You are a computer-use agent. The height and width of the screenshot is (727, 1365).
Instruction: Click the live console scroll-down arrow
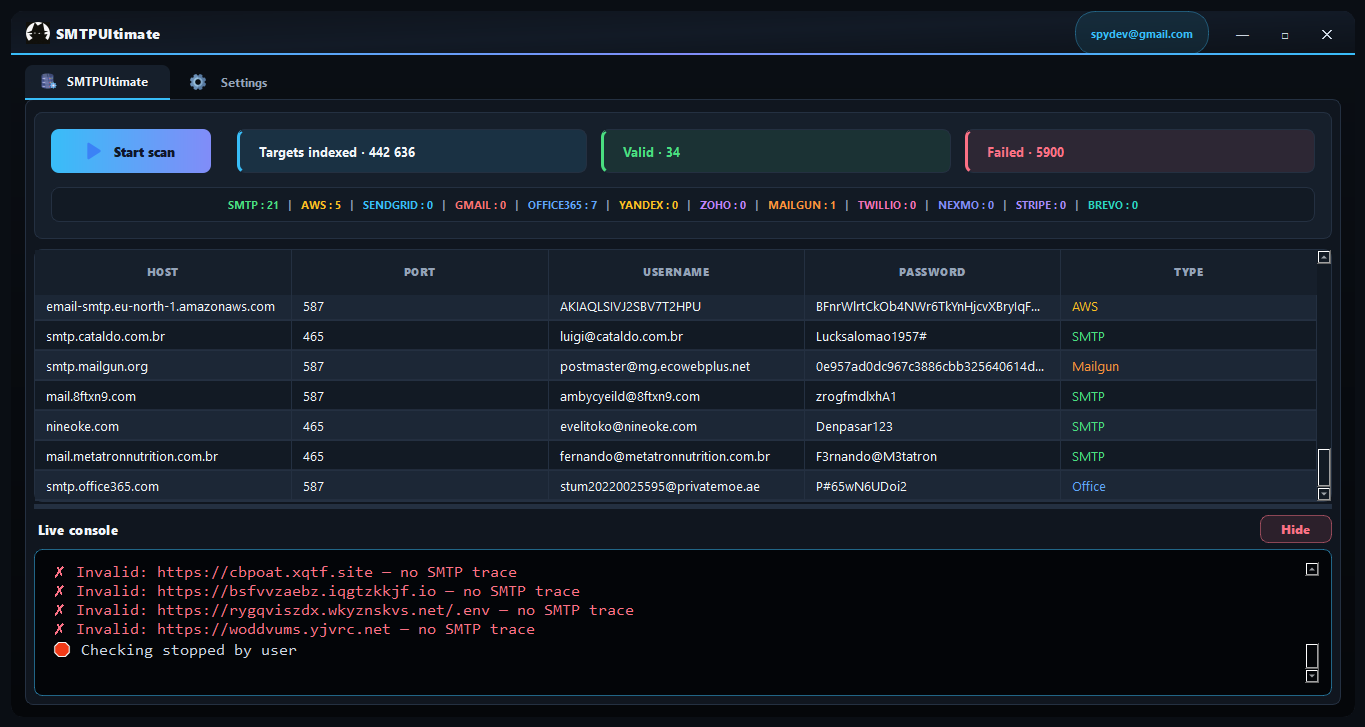[x=1312, y=677]
